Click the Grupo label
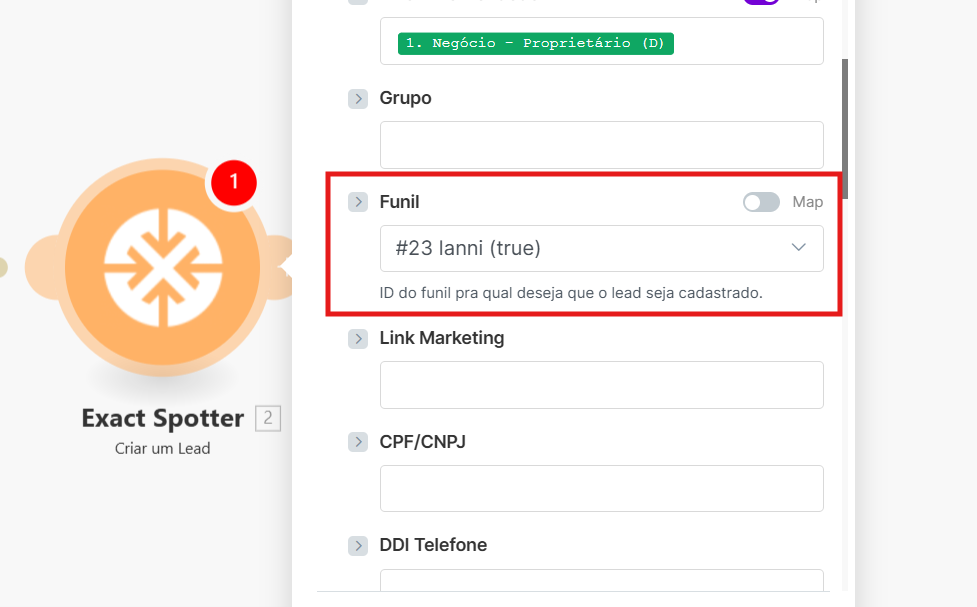This screenshot has height=607, width=977. (x=405, y=98)
